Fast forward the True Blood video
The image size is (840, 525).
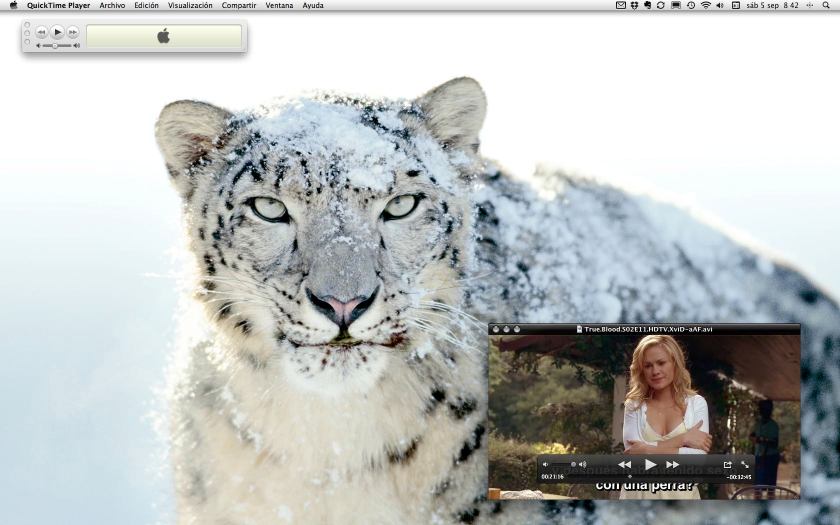click(x=673, y=464)
